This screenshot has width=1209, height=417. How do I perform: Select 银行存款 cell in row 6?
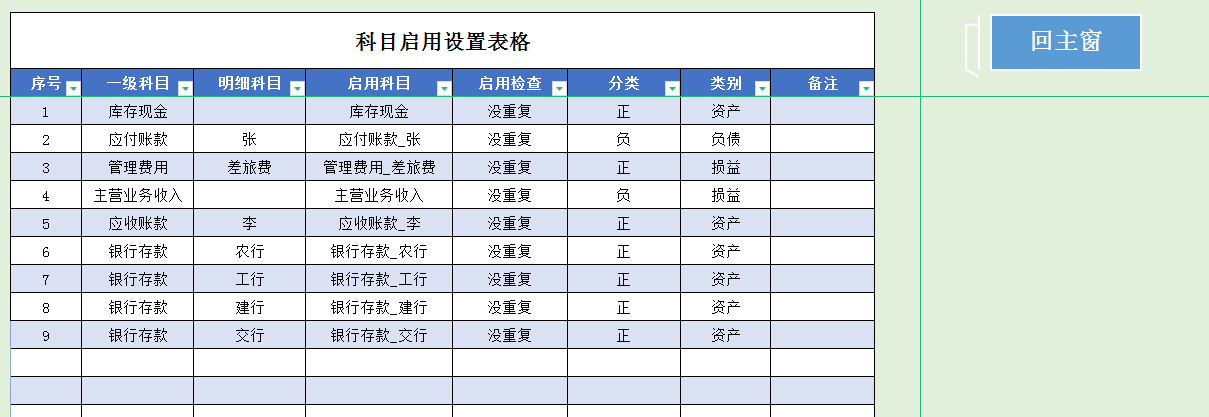138,251
